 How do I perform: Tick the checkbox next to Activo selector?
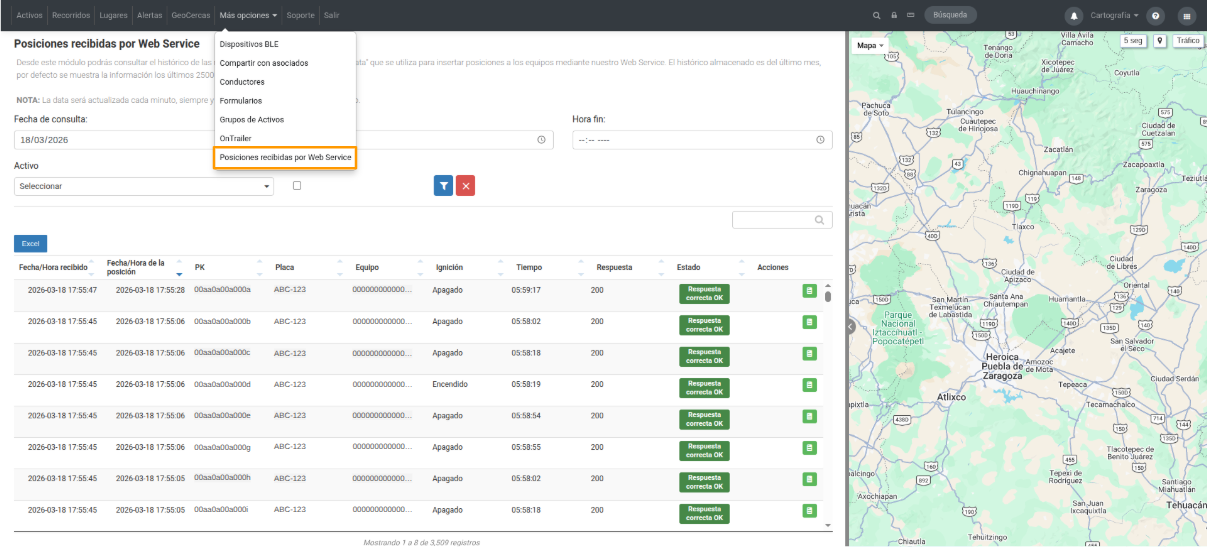click(297, 185)
